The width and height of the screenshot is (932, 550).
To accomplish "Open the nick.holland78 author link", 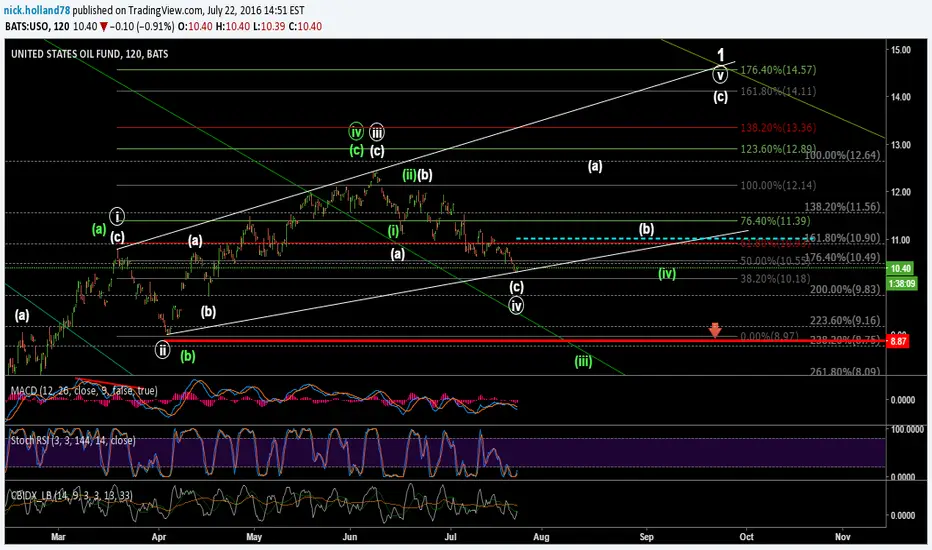I will [x=37, y=10].
